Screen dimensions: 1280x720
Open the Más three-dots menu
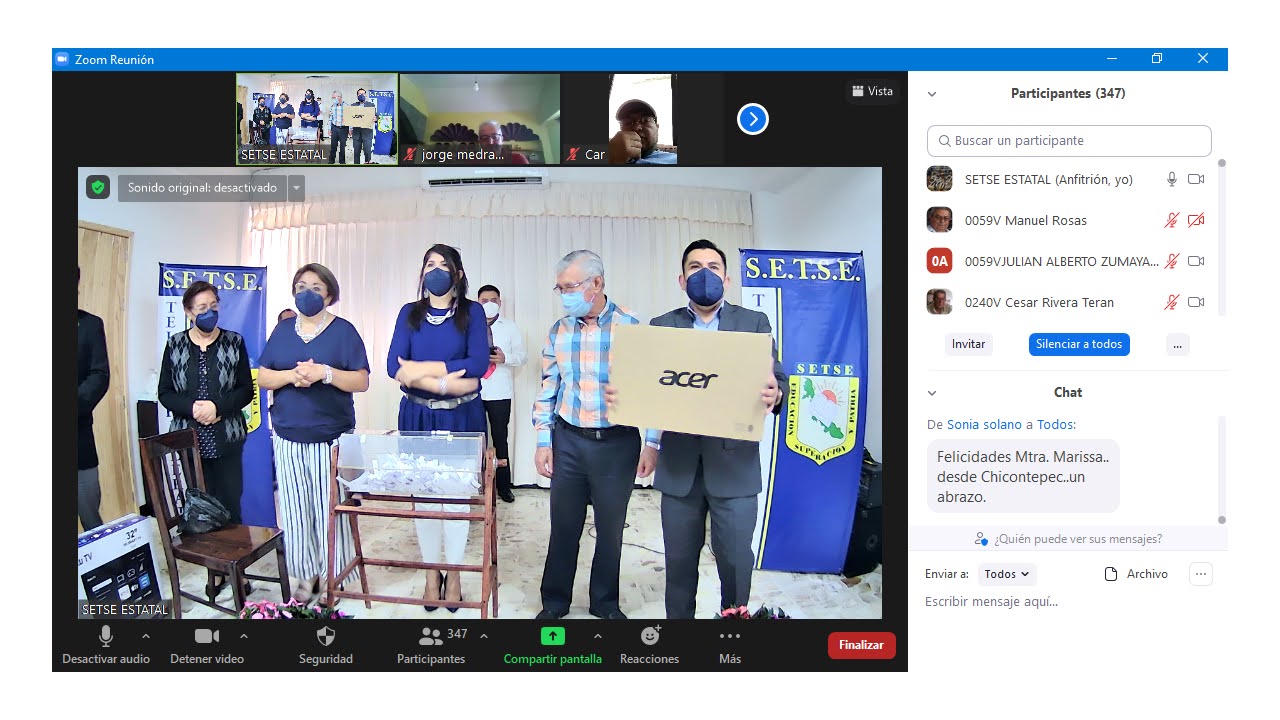pos(730,636)
